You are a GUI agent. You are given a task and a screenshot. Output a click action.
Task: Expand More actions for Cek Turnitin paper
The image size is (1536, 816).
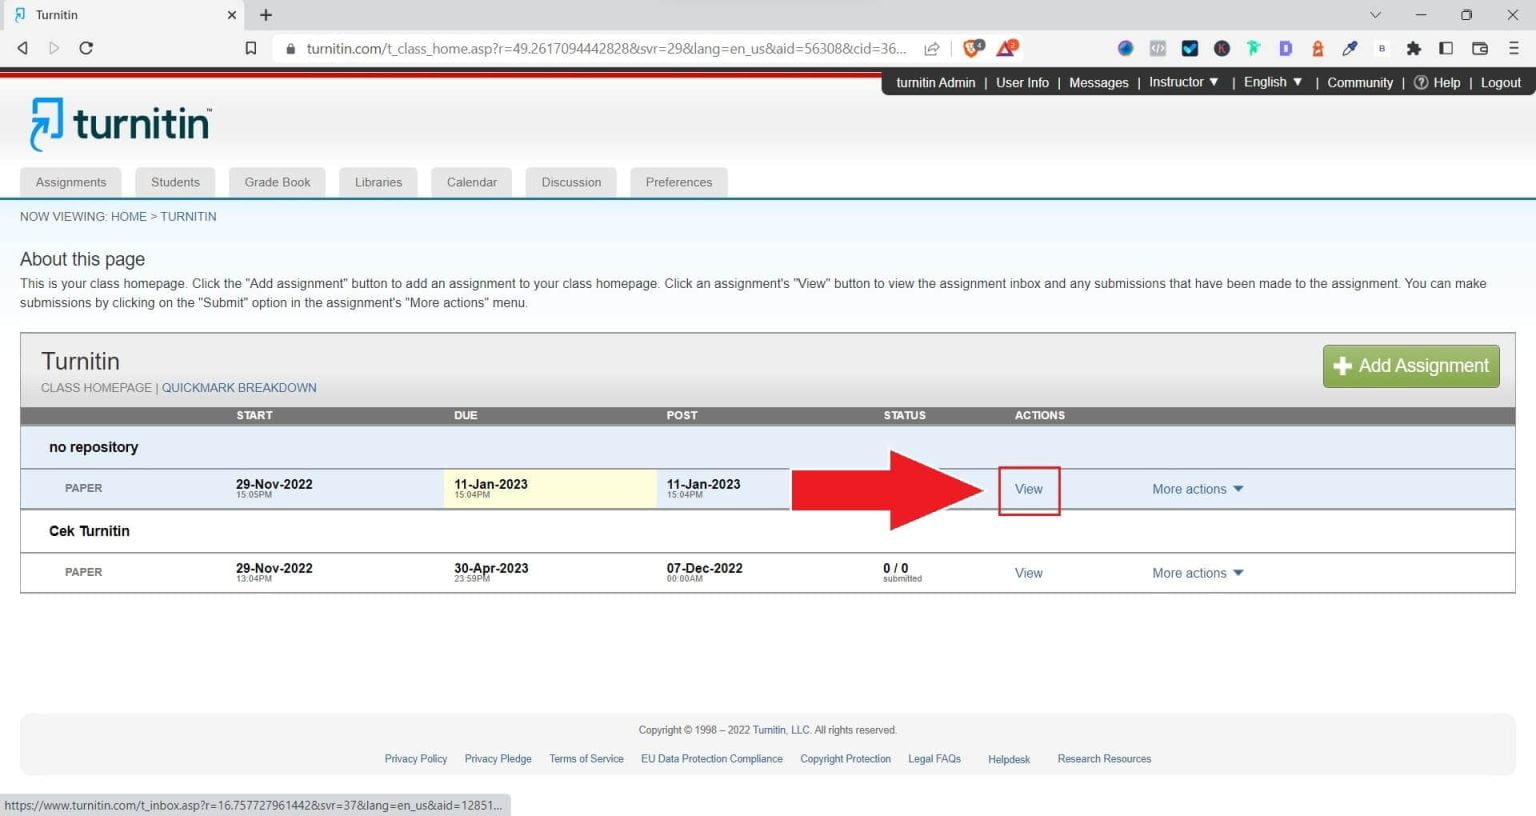[1197, 572]
